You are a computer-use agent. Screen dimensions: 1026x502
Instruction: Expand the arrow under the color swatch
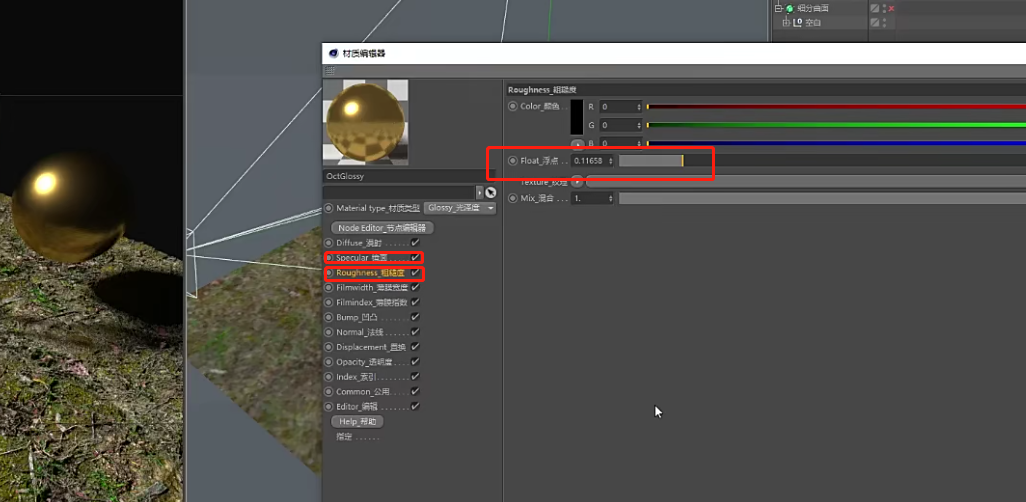click(x=577, y=143)
